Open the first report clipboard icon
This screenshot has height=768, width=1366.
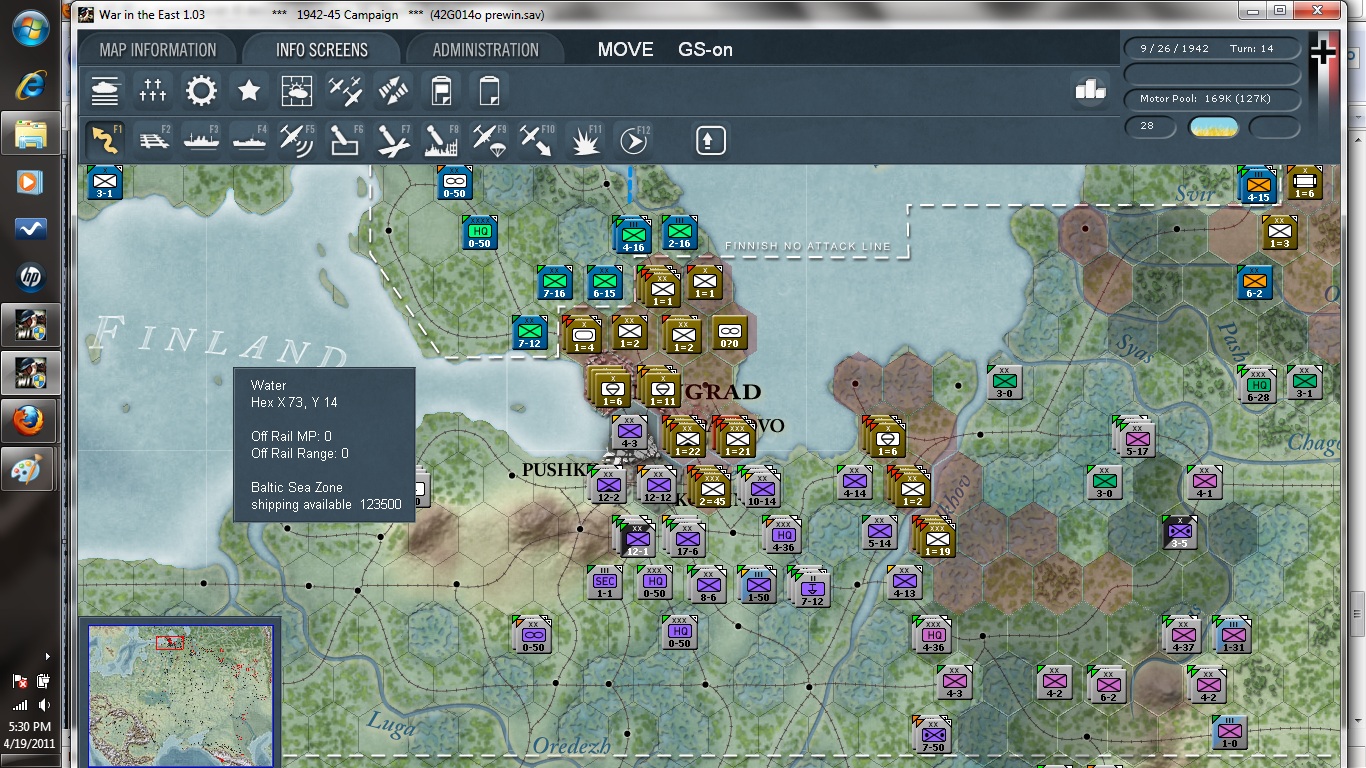(x=441, y=91)
